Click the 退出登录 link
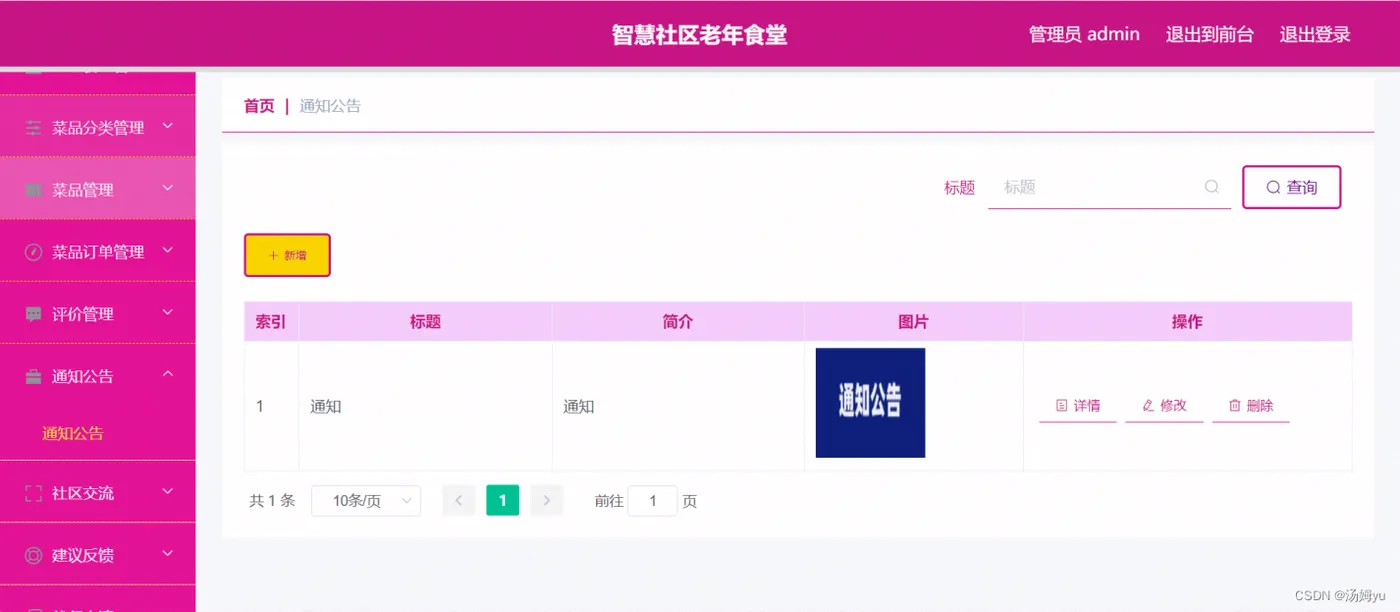The image size is (1400, 612). point(1315,34)
